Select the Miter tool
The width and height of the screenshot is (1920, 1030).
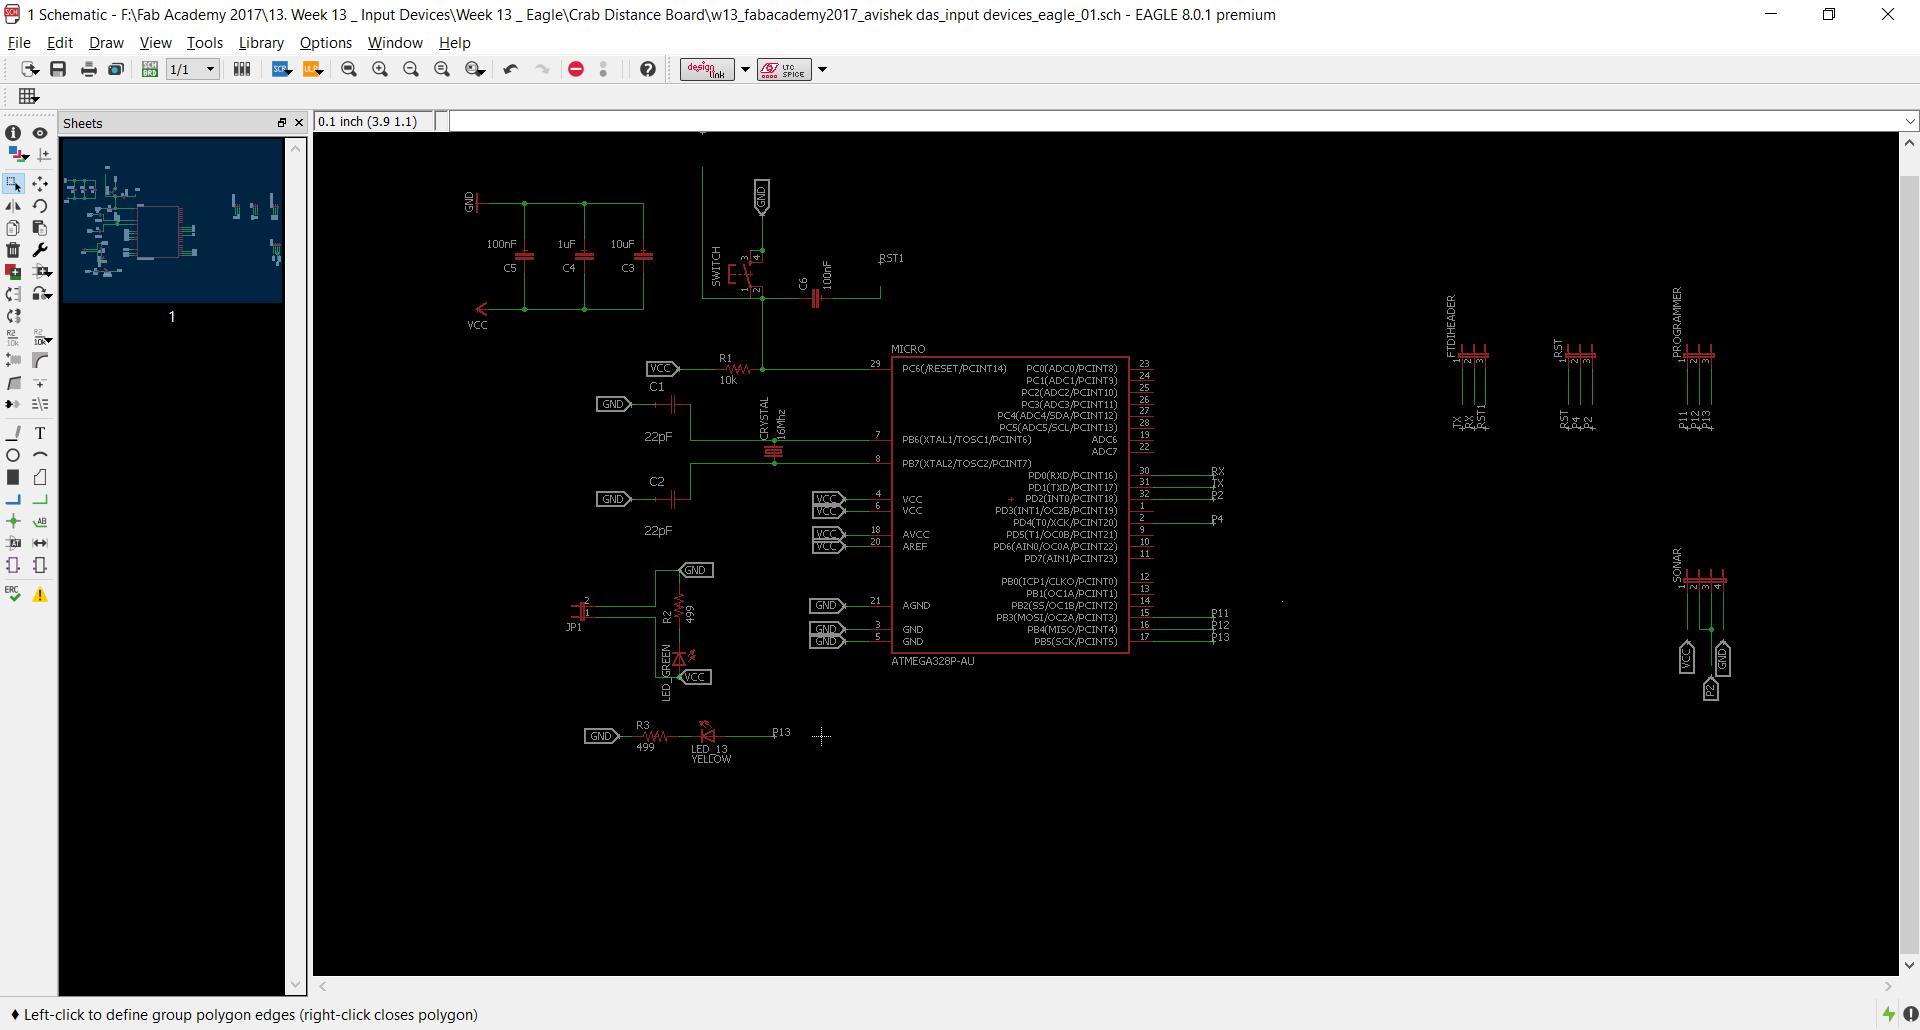(x=40, y=360)
